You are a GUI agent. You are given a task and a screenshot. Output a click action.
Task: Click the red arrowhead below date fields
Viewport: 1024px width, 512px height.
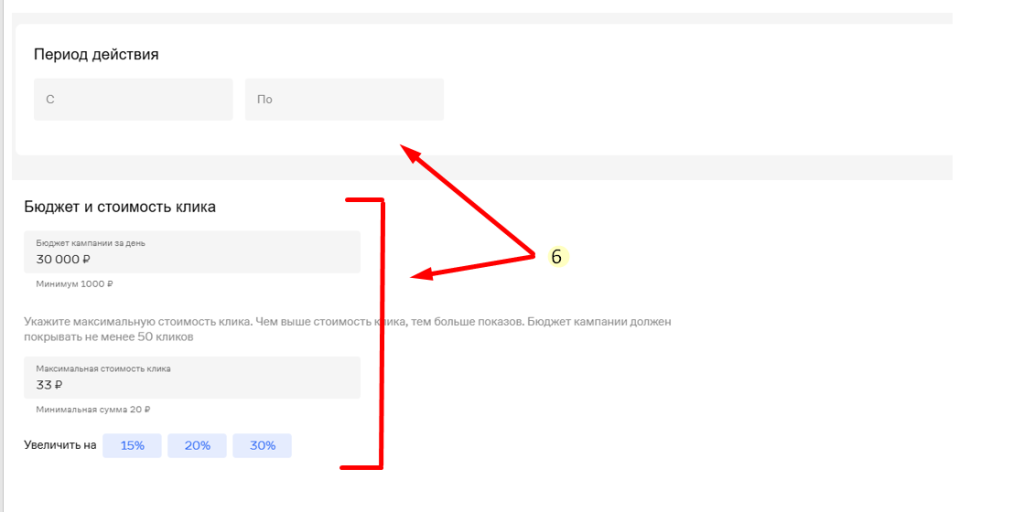(x=408, y=151)
